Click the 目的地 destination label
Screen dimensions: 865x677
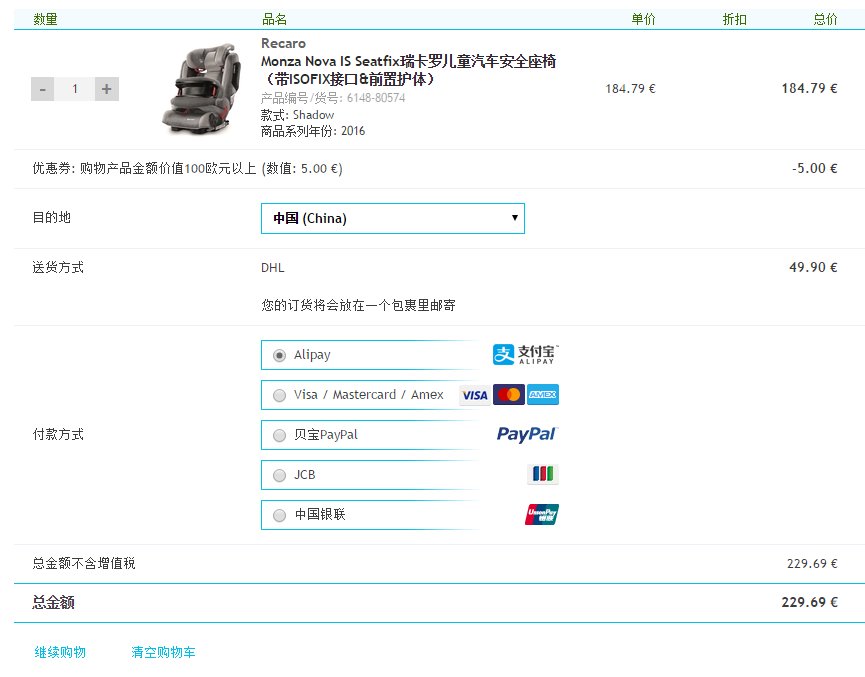(52, 217)
